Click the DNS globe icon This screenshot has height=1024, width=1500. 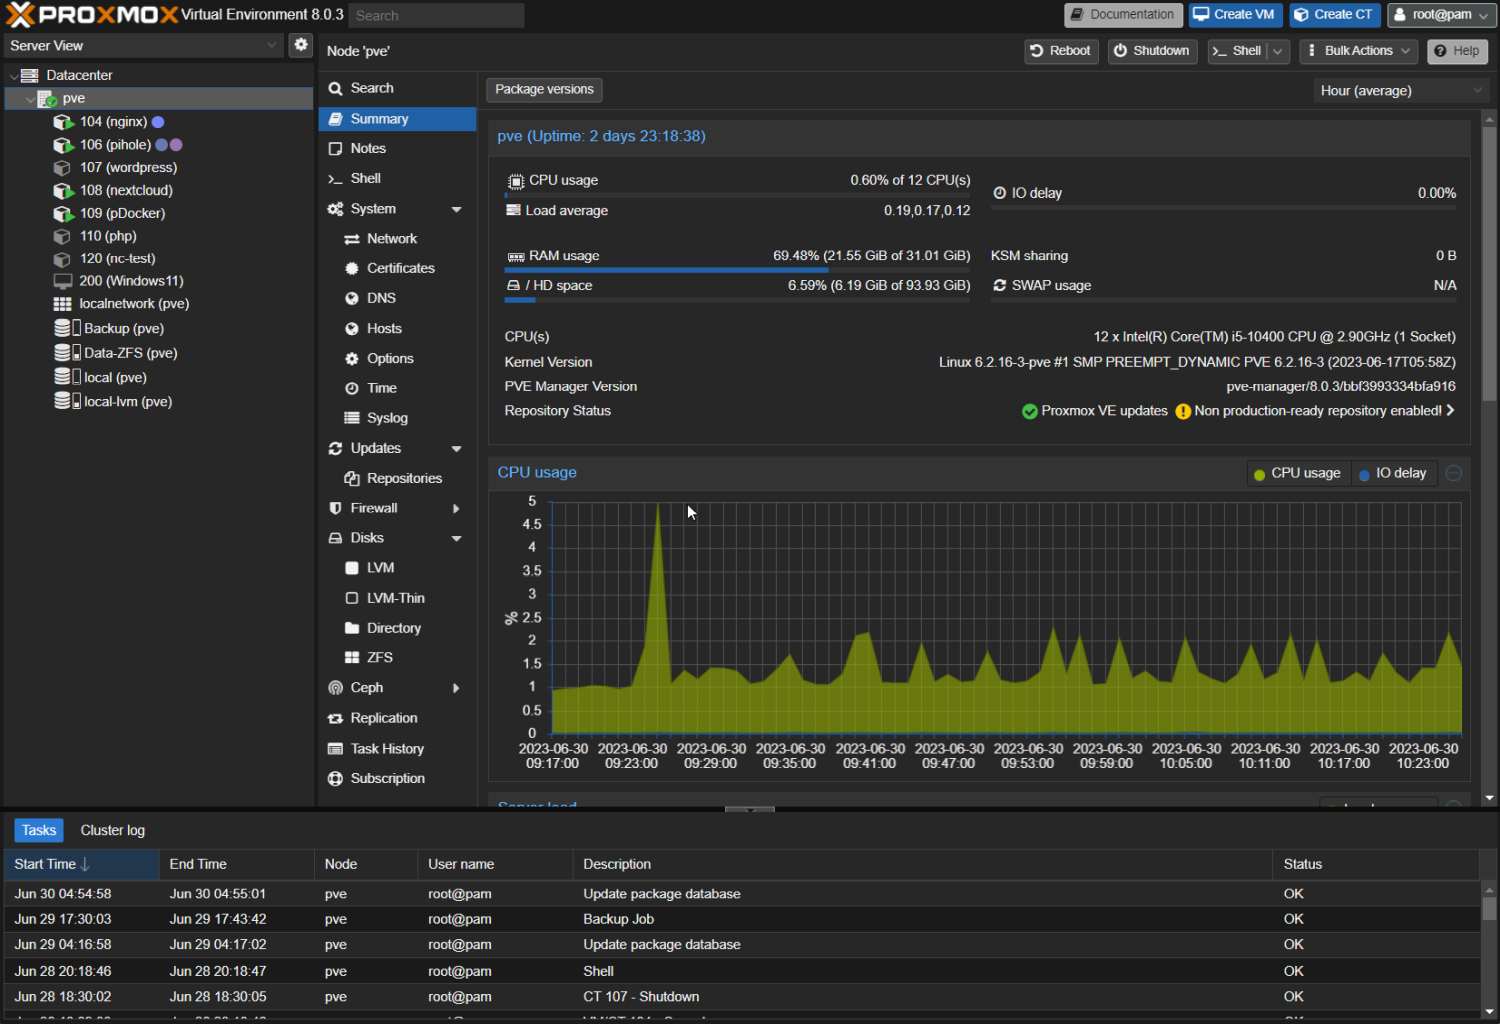pyautogui.click(x=352, y=299)
